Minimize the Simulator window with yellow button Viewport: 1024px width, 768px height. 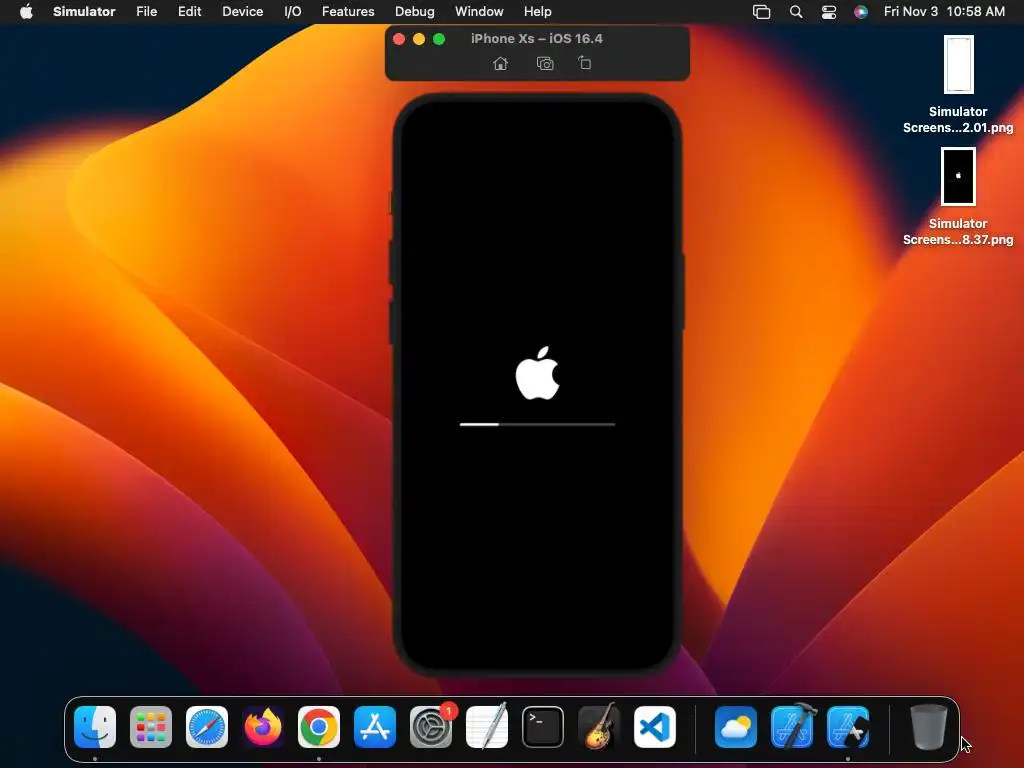419,39
